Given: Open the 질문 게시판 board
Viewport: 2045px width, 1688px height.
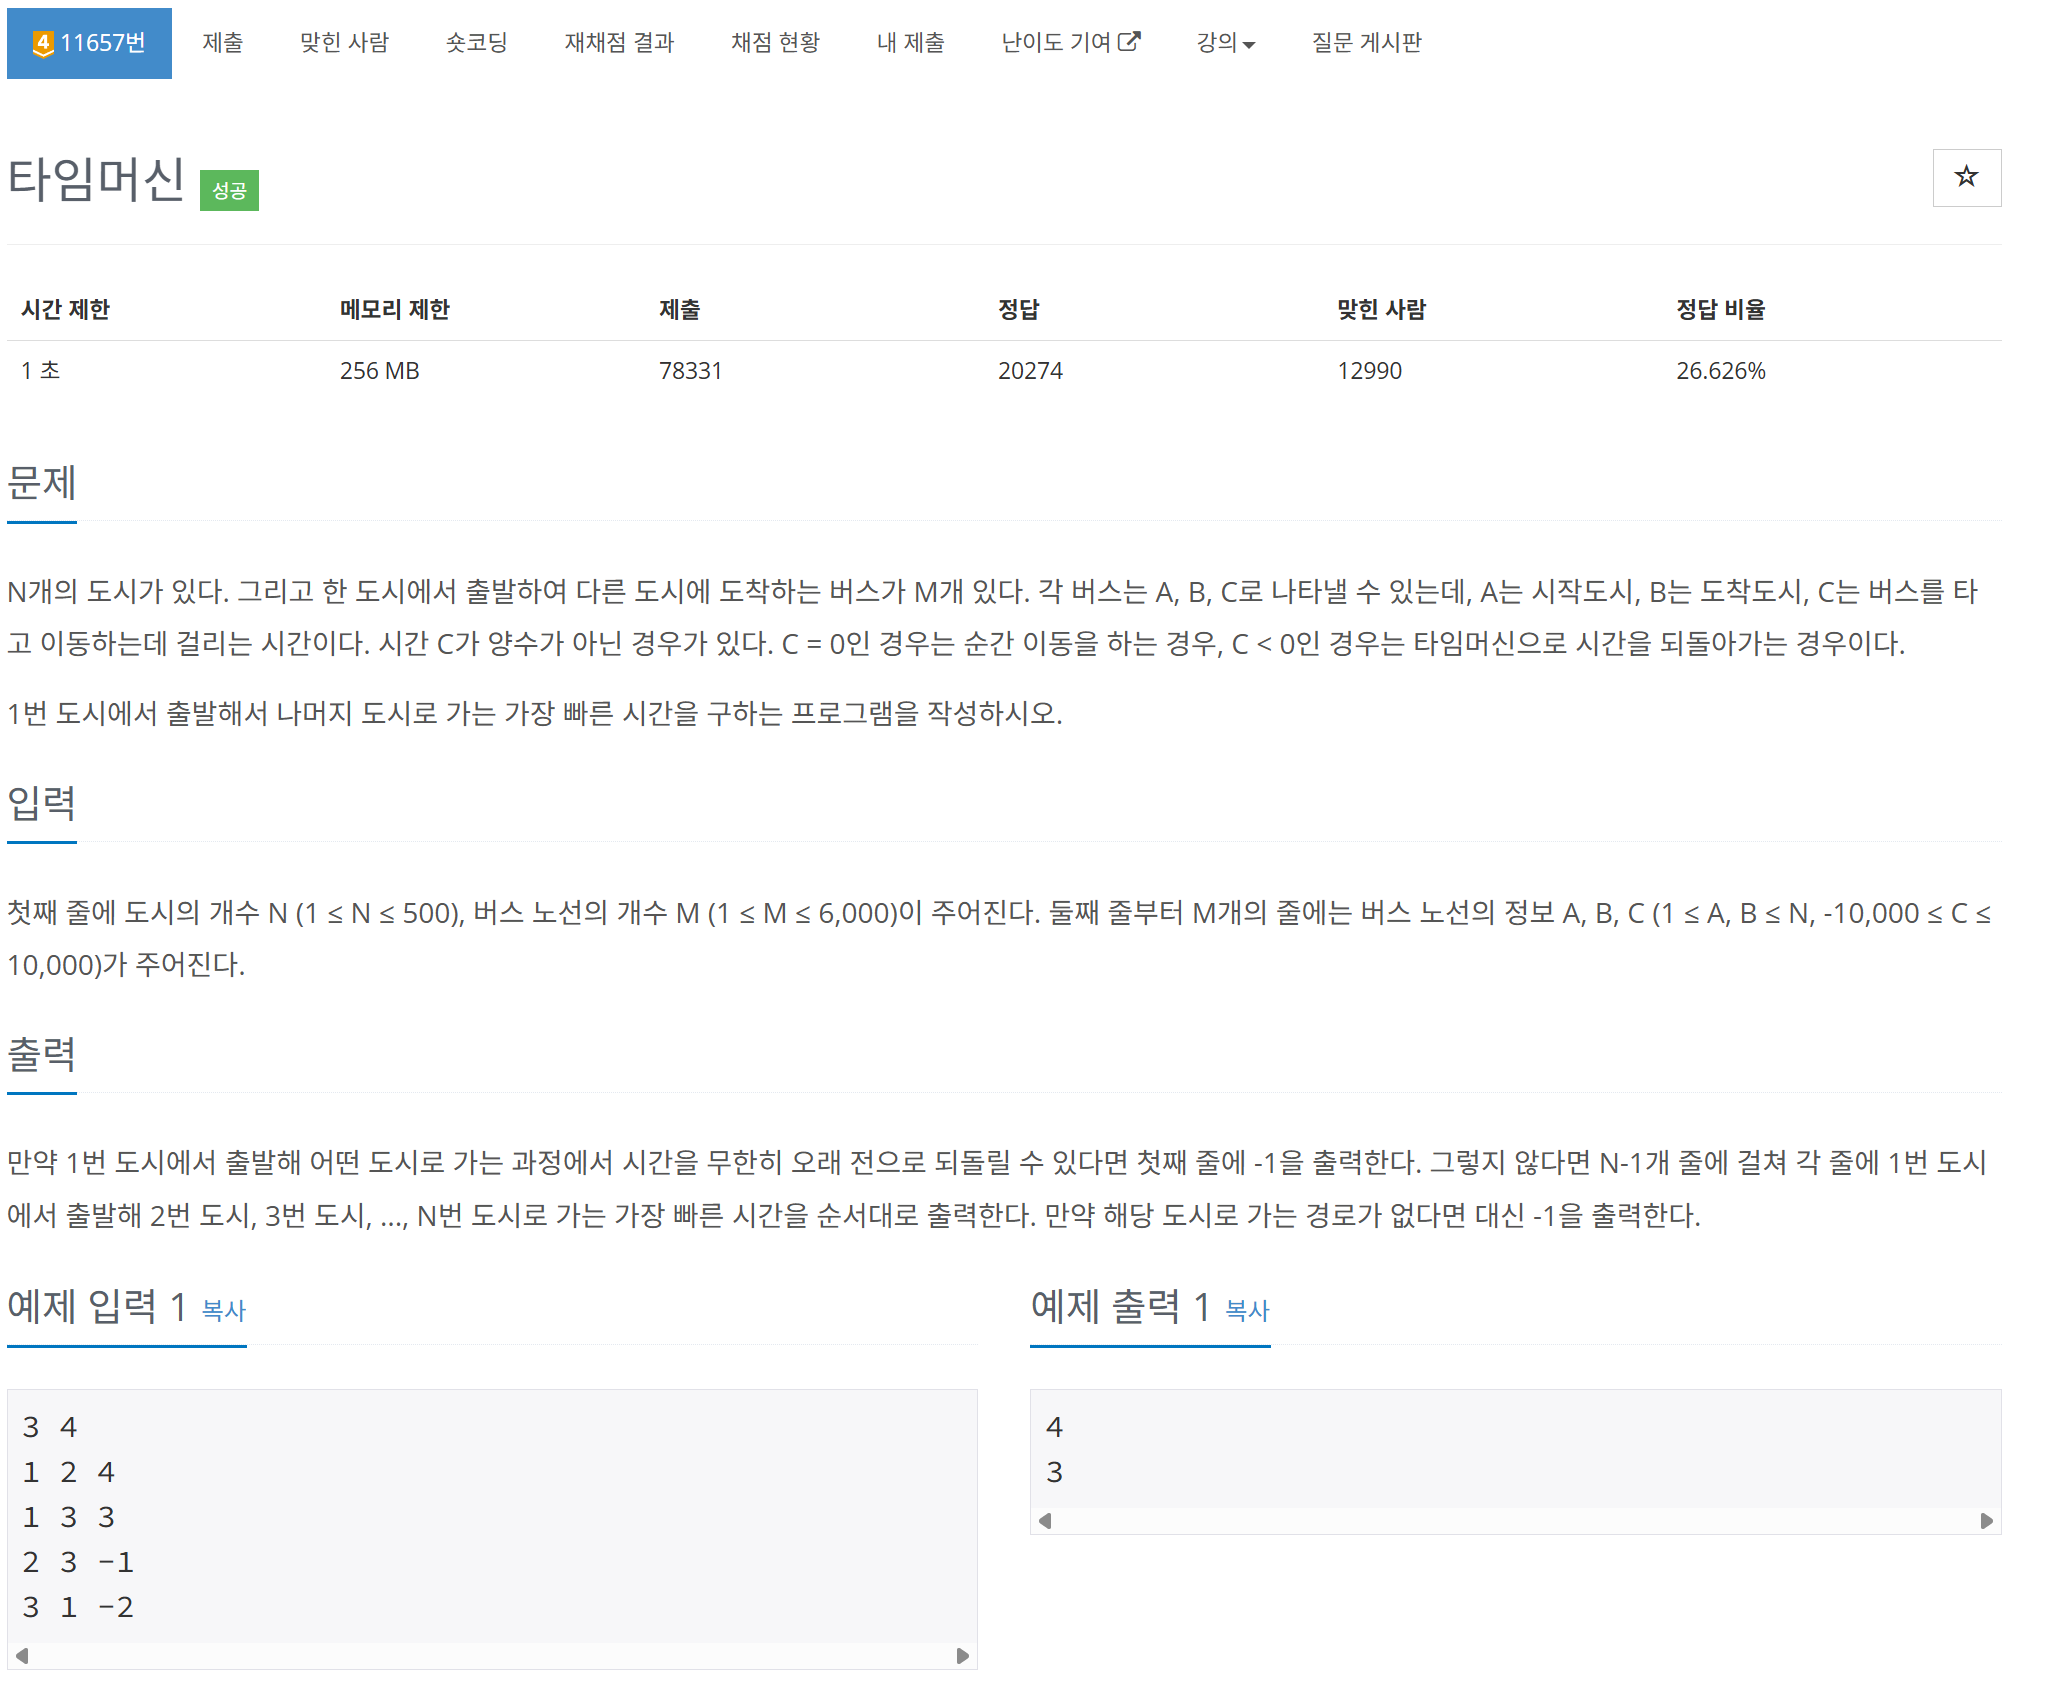Looking at the screenshot, I should pyautogui.click(x=1366, y=43).
